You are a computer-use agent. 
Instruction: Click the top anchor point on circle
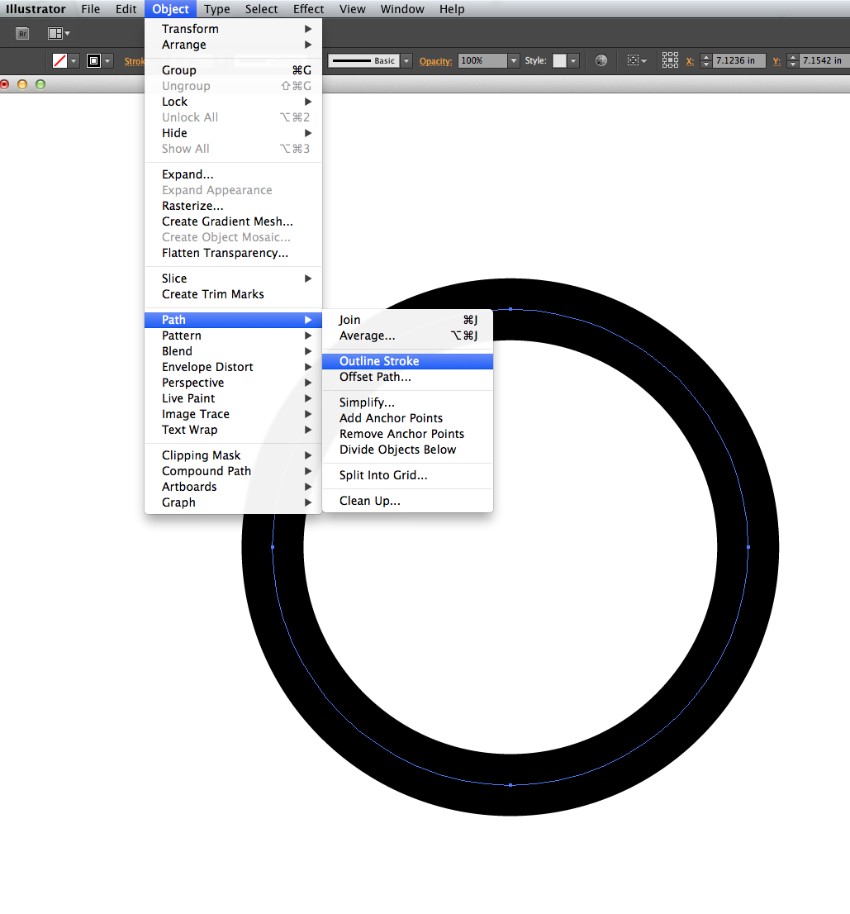511,309
